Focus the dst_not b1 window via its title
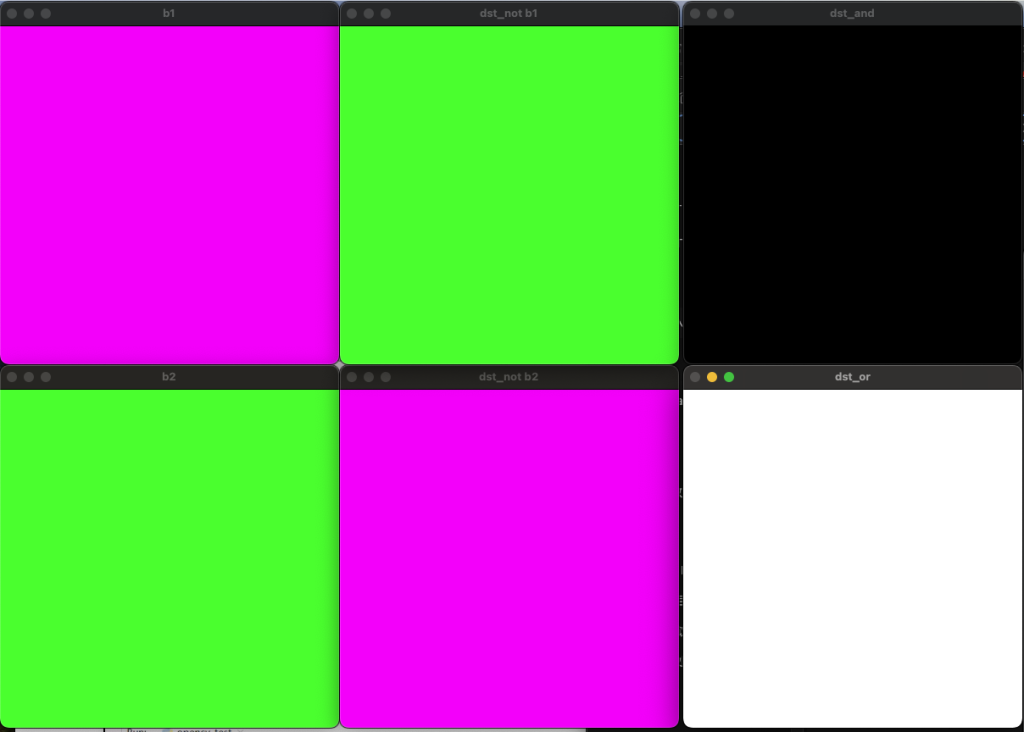The height and width of the screenshot is (732, 1024). (x=508, y=14)
